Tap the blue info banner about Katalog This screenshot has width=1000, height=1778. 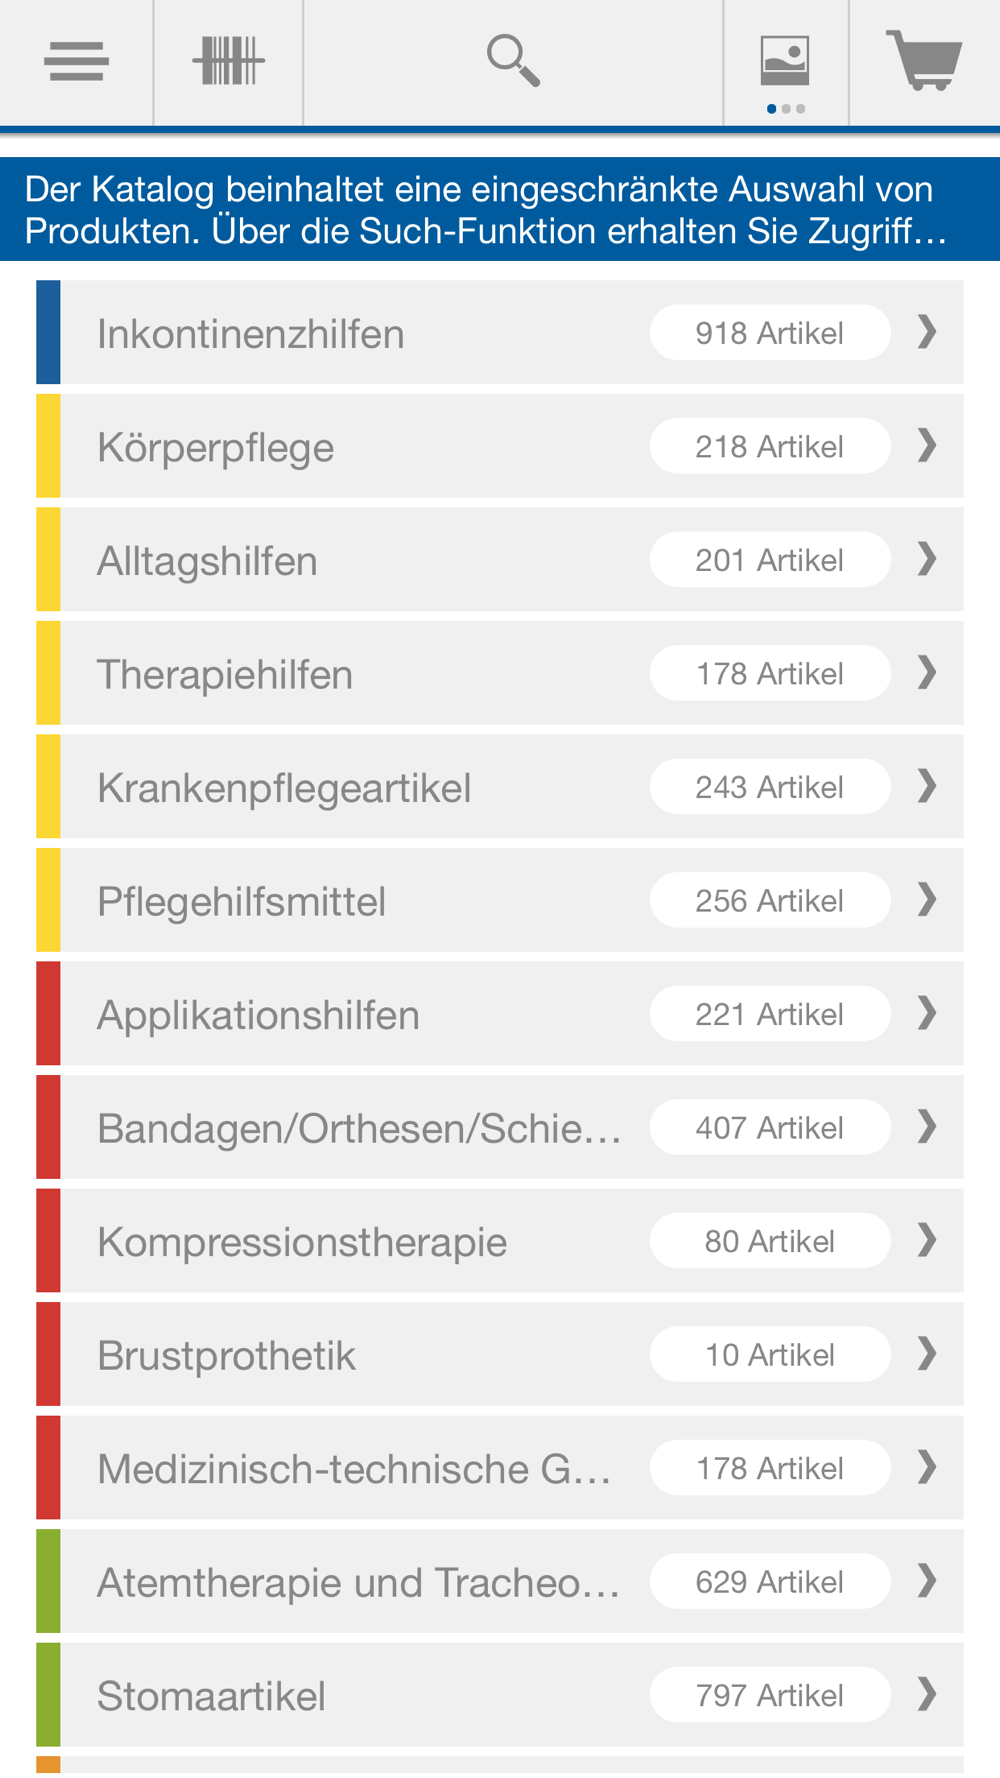click(x=500, y=209)
